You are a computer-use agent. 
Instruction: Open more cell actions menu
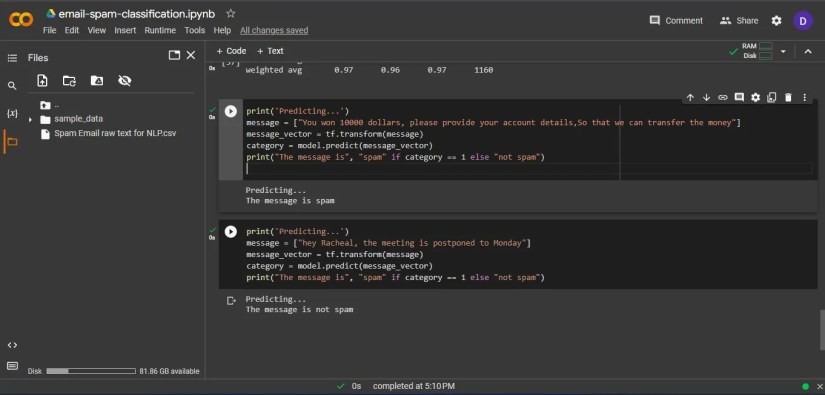(804, 97)
